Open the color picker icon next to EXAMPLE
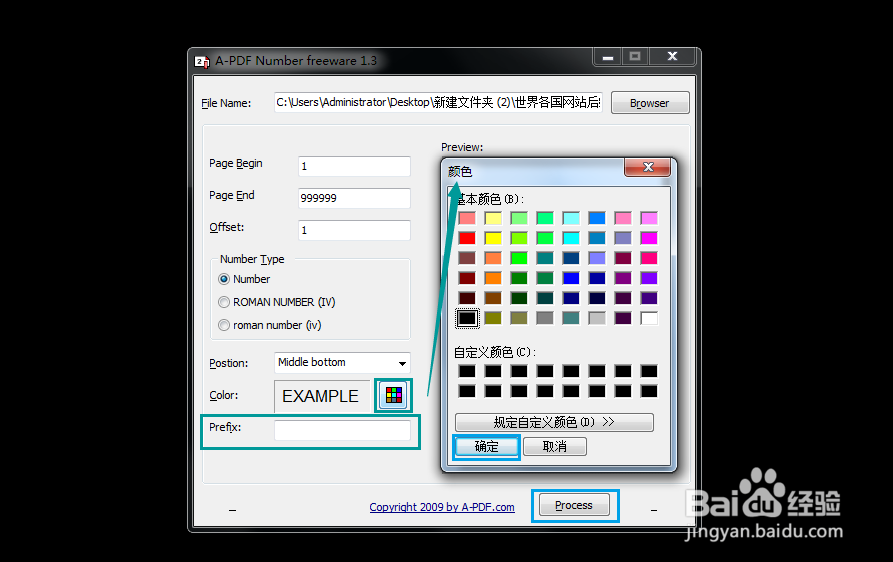The width and height of the screenshot is (893, 562). coord(394,395)
